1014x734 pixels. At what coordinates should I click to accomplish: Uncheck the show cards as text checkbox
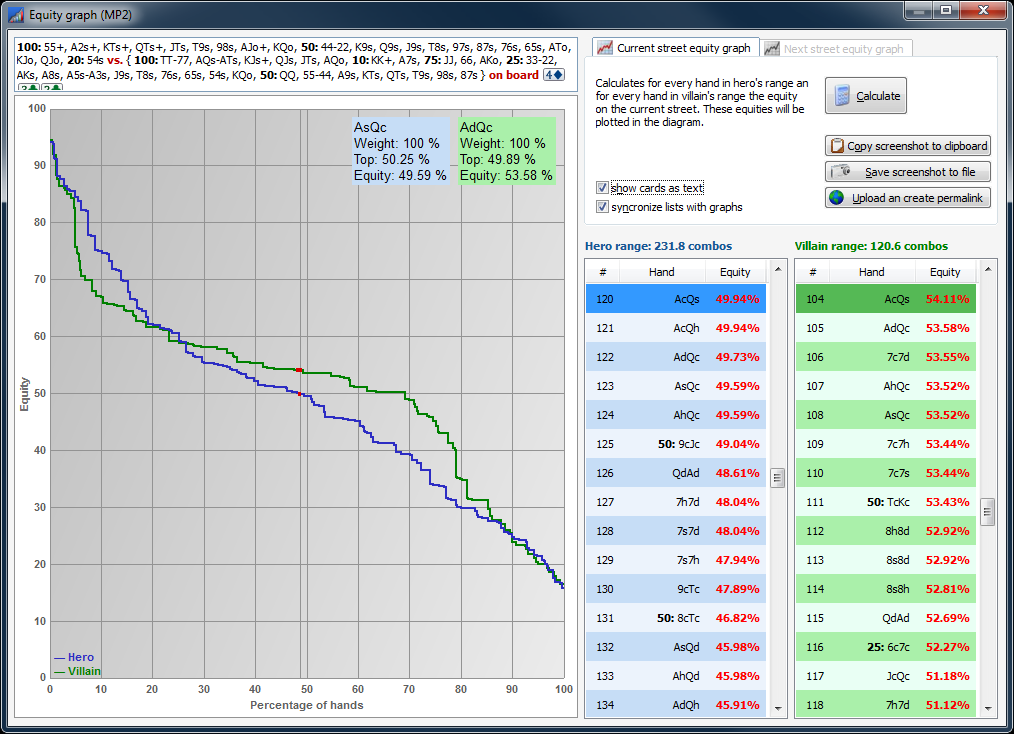pyautogui.click(x=602, y=188)
